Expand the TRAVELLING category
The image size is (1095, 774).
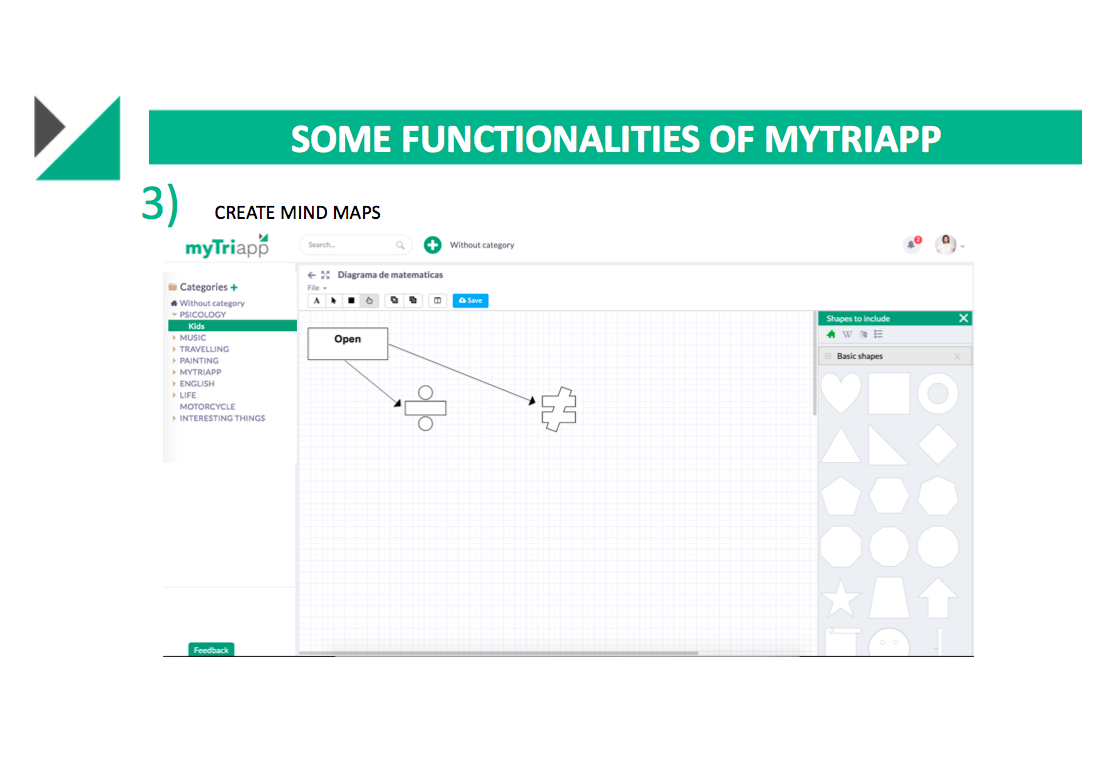(x=174, y=349)
